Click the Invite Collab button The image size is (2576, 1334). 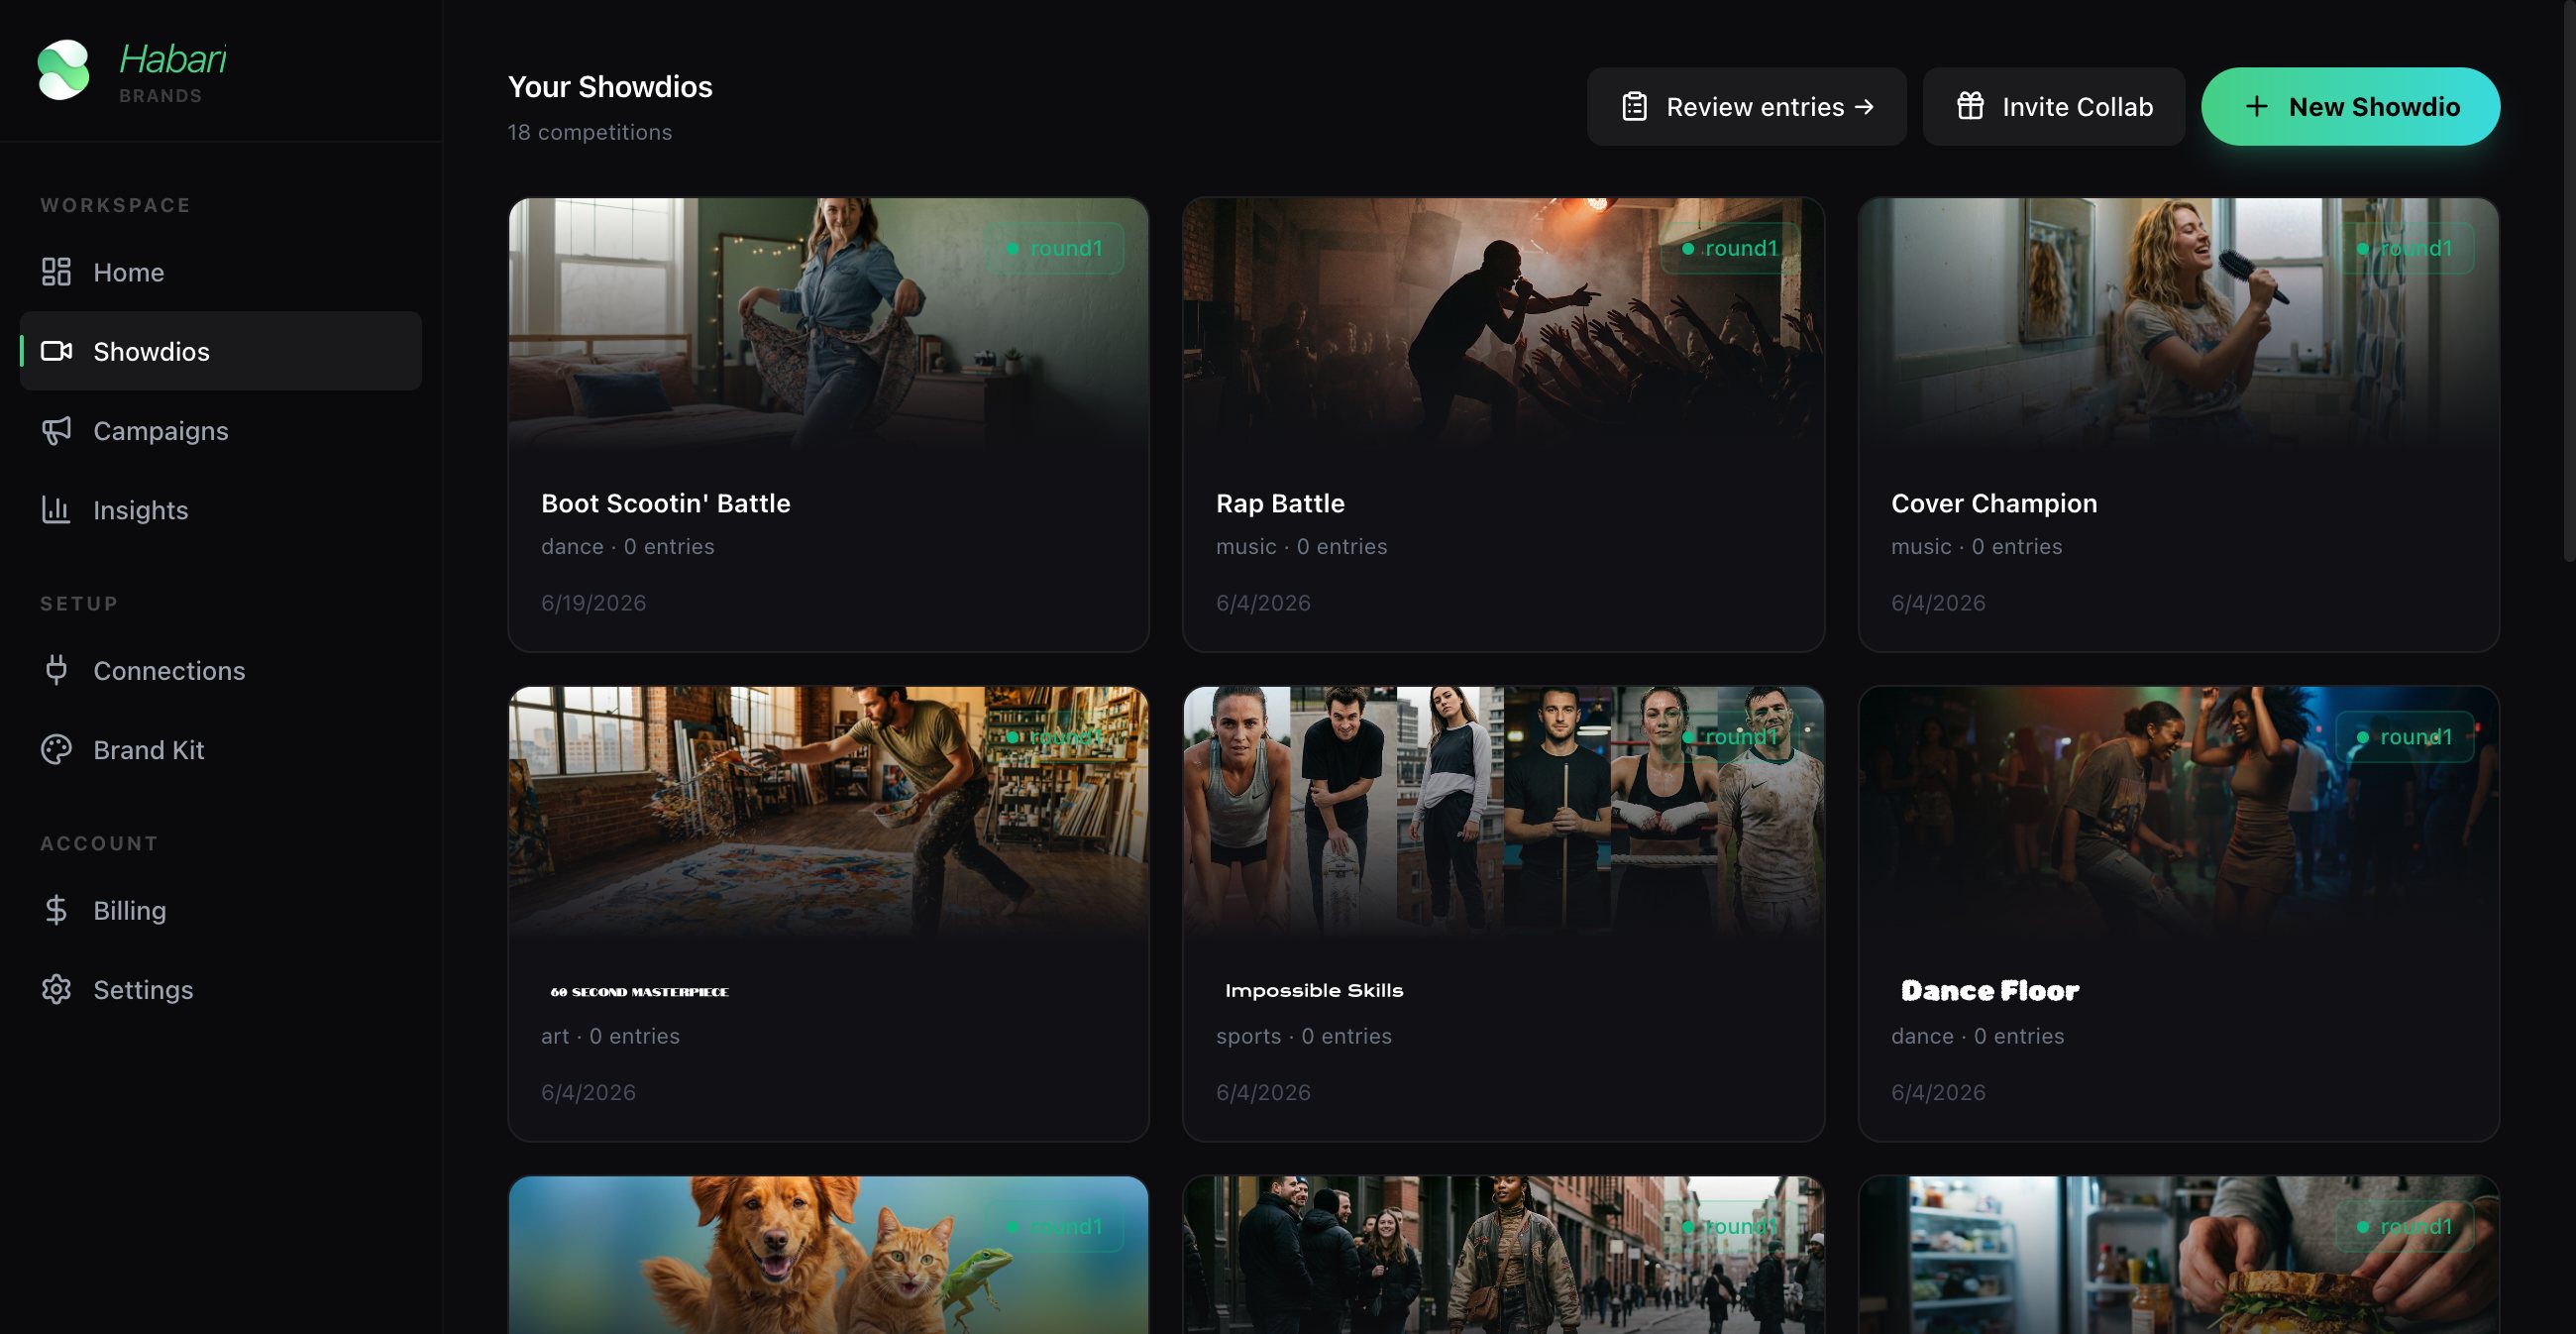pos(2053,106)
